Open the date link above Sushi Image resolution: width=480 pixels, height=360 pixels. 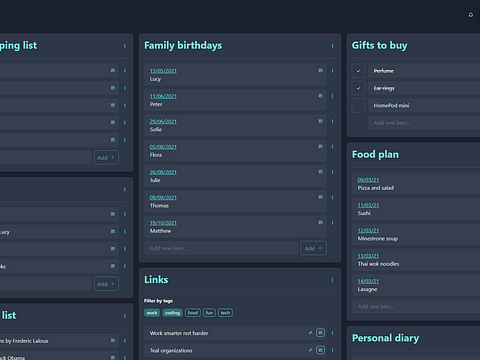368,205
